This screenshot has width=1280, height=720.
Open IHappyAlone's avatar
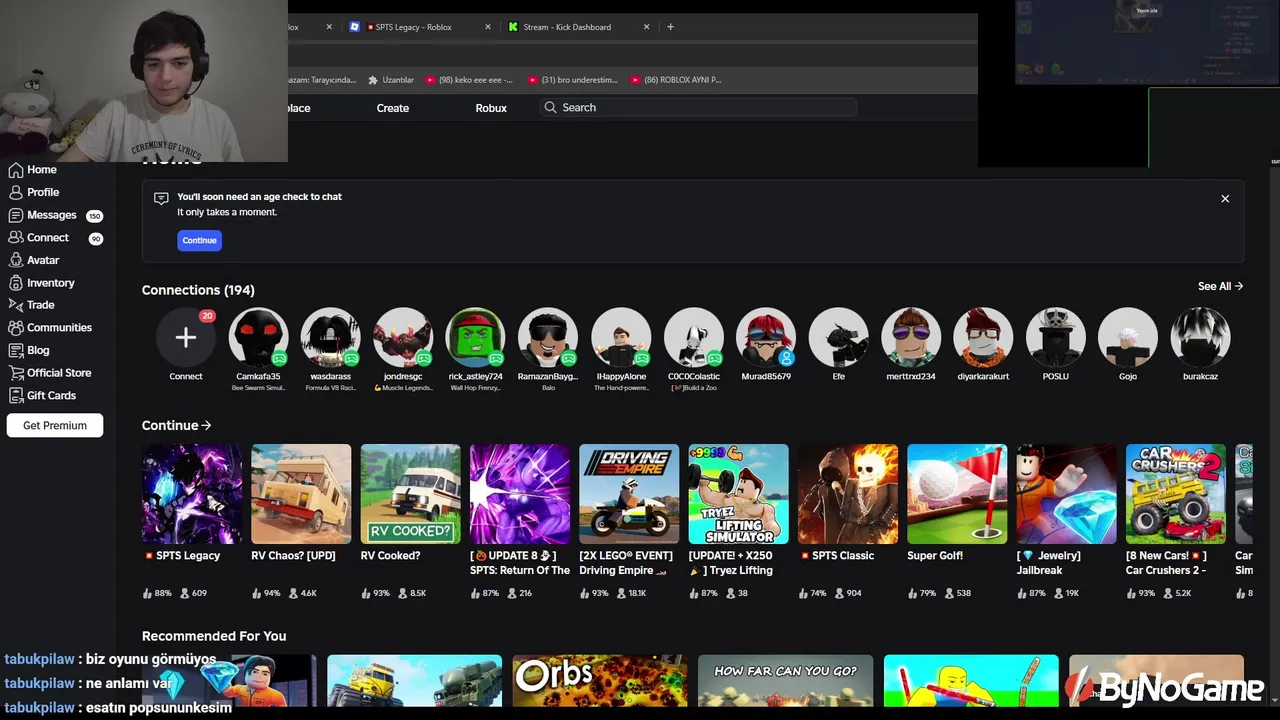click(621, 338)
